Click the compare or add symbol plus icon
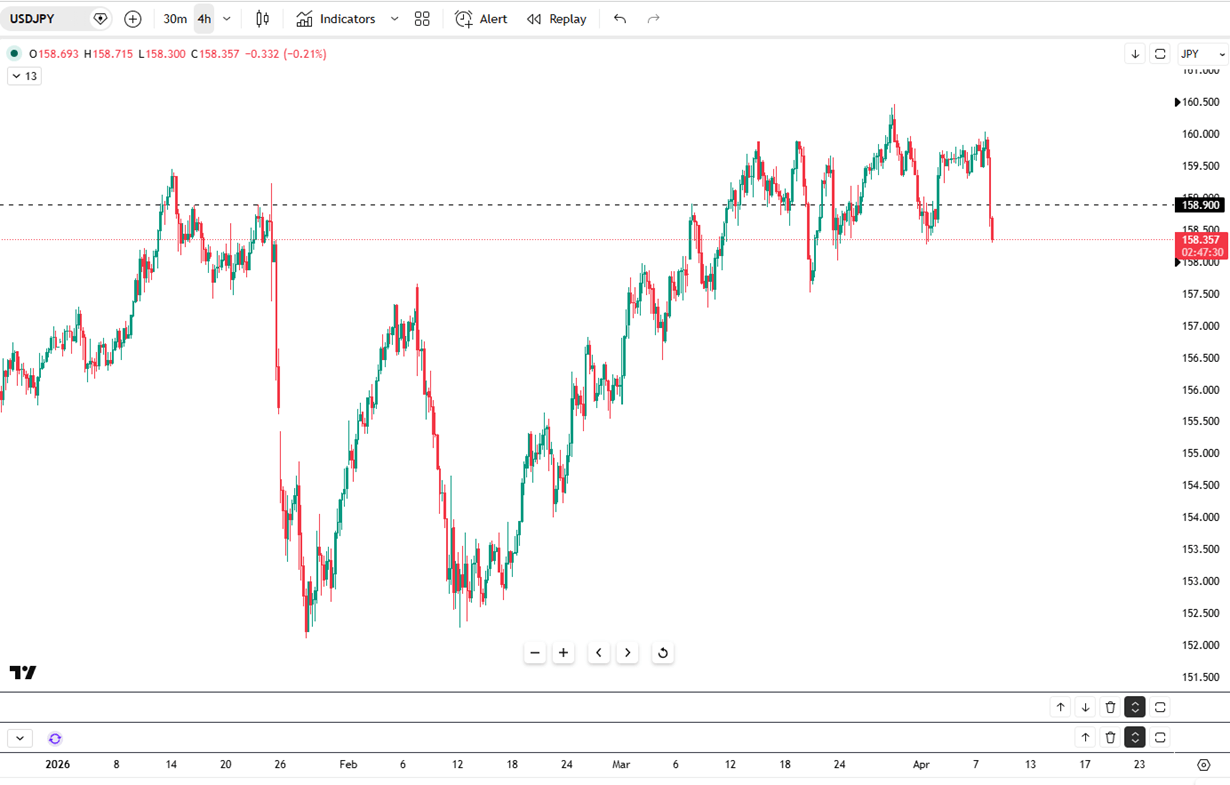Screen dimensions: 1230x785 tap(133, 19)
